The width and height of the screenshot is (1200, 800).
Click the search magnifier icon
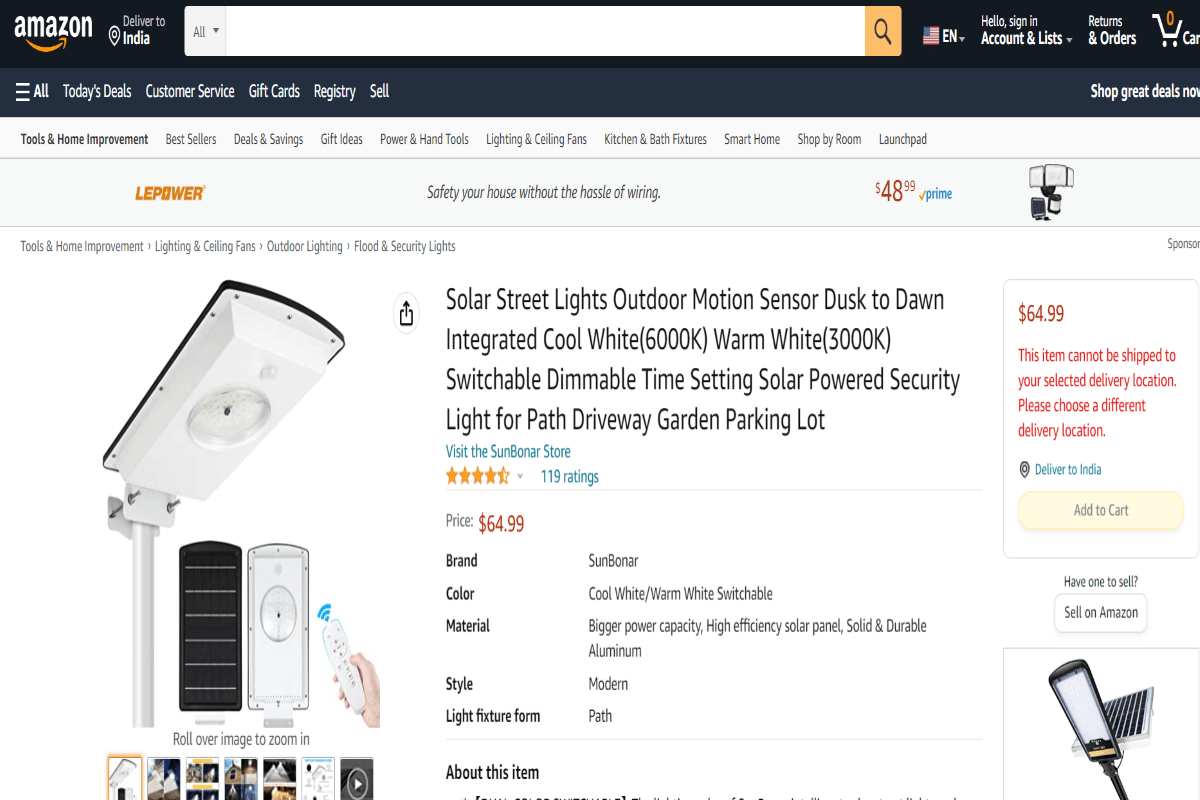882,30
